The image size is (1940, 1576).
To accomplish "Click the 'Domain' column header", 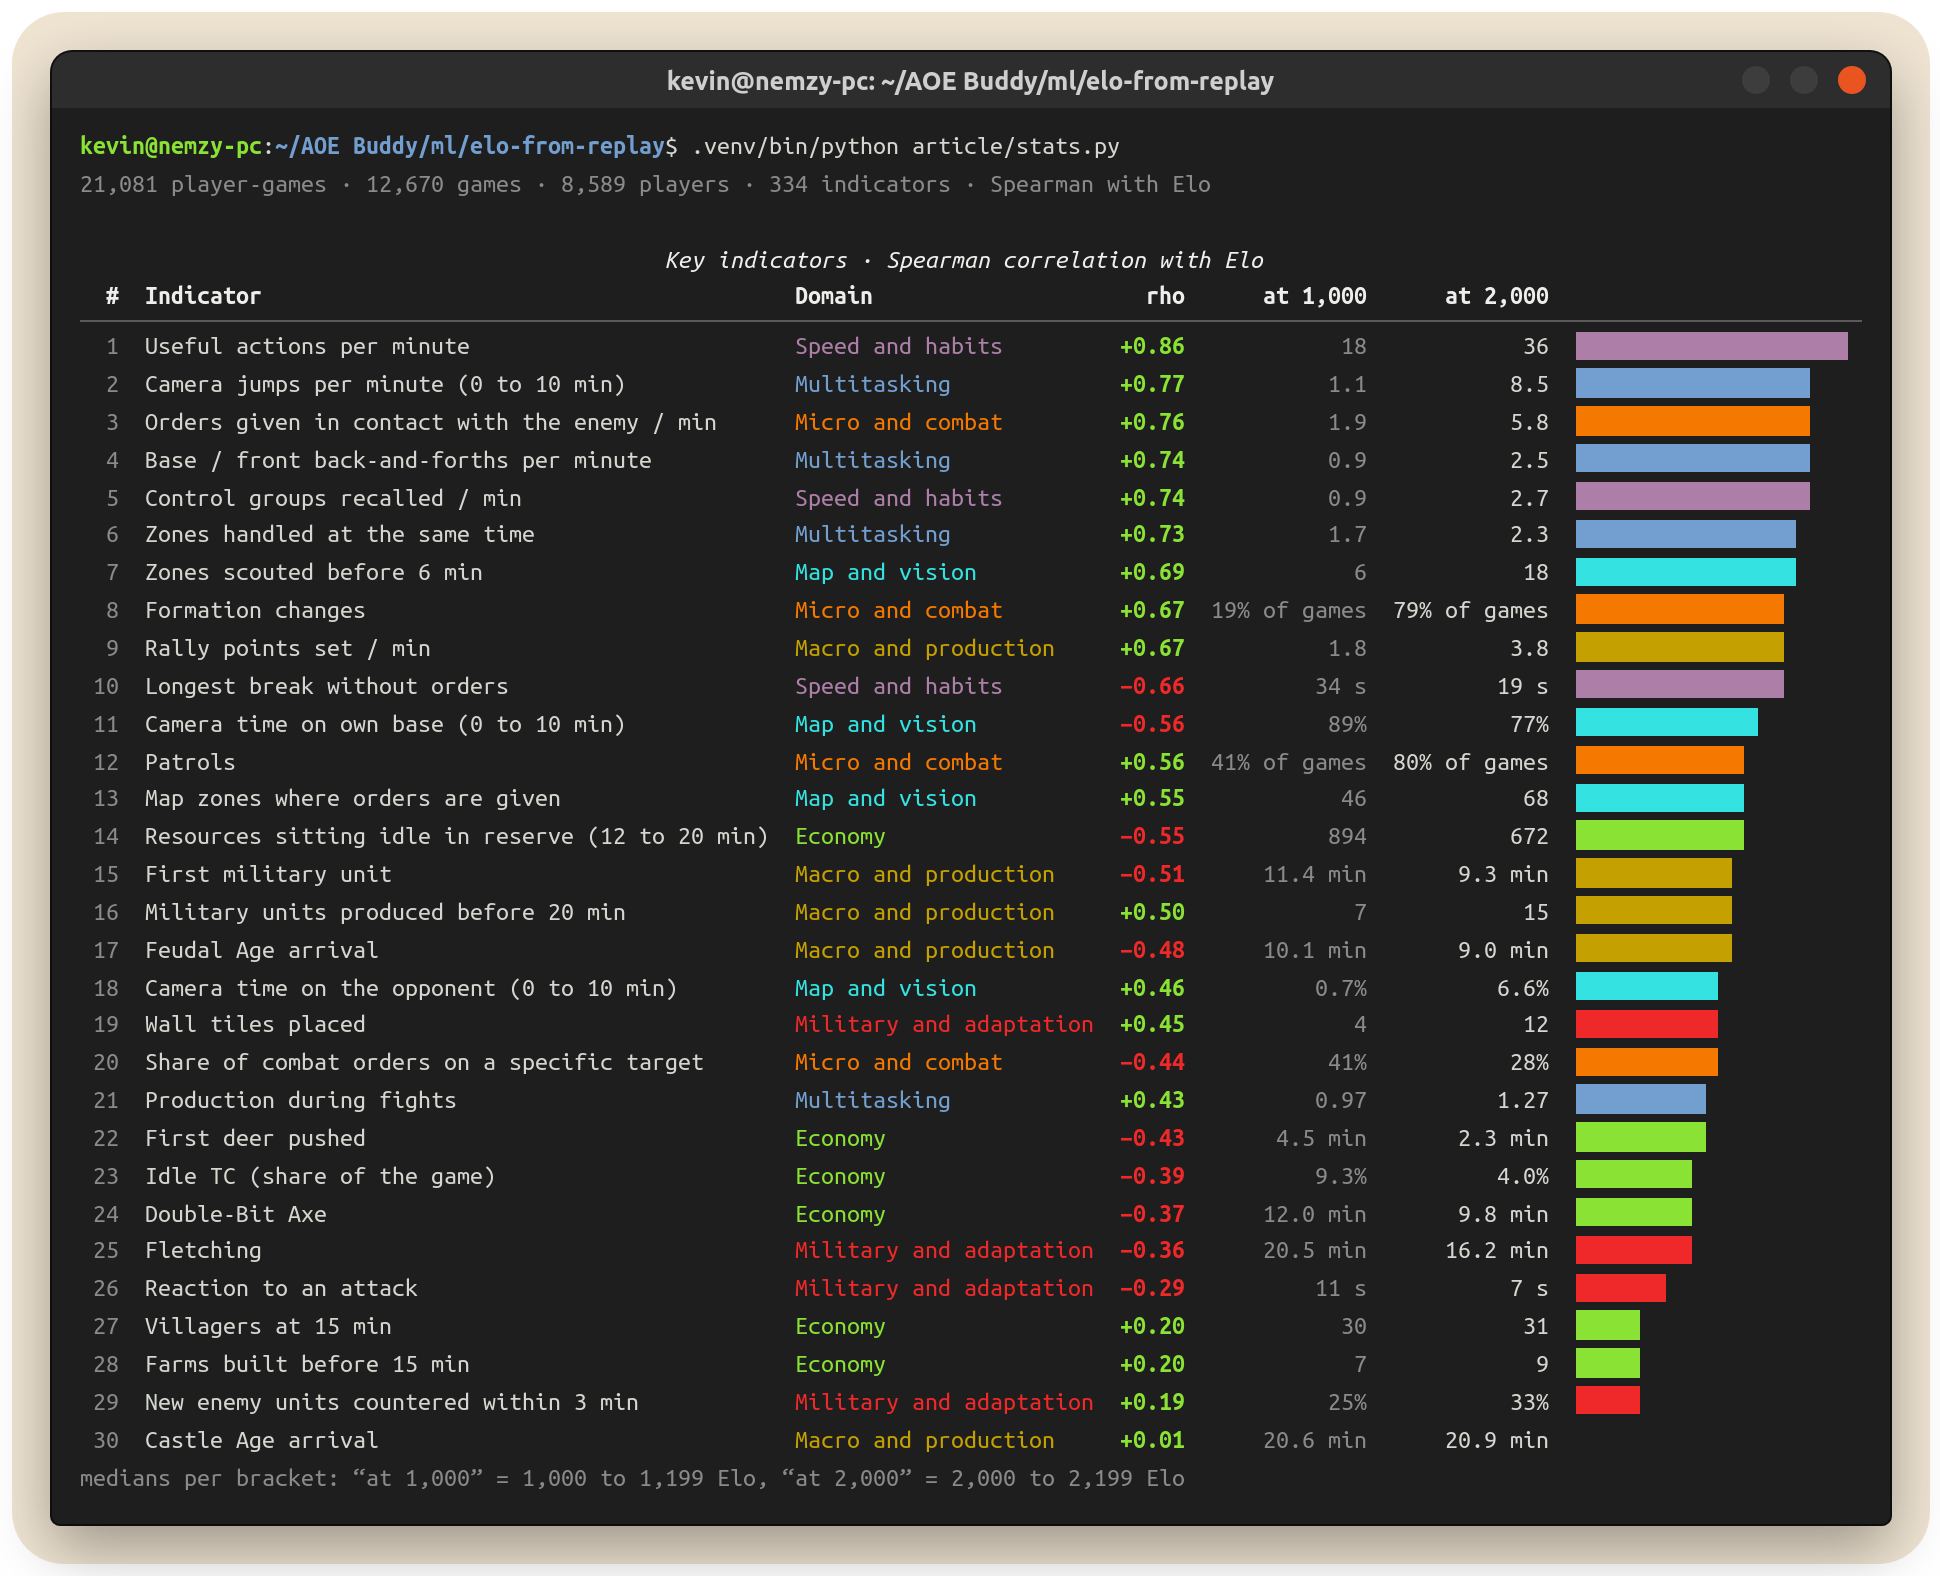I will coord(833,296).
